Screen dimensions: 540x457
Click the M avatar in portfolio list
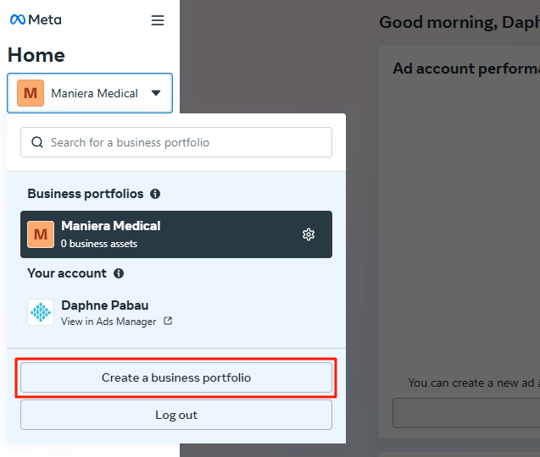(41, 235)
